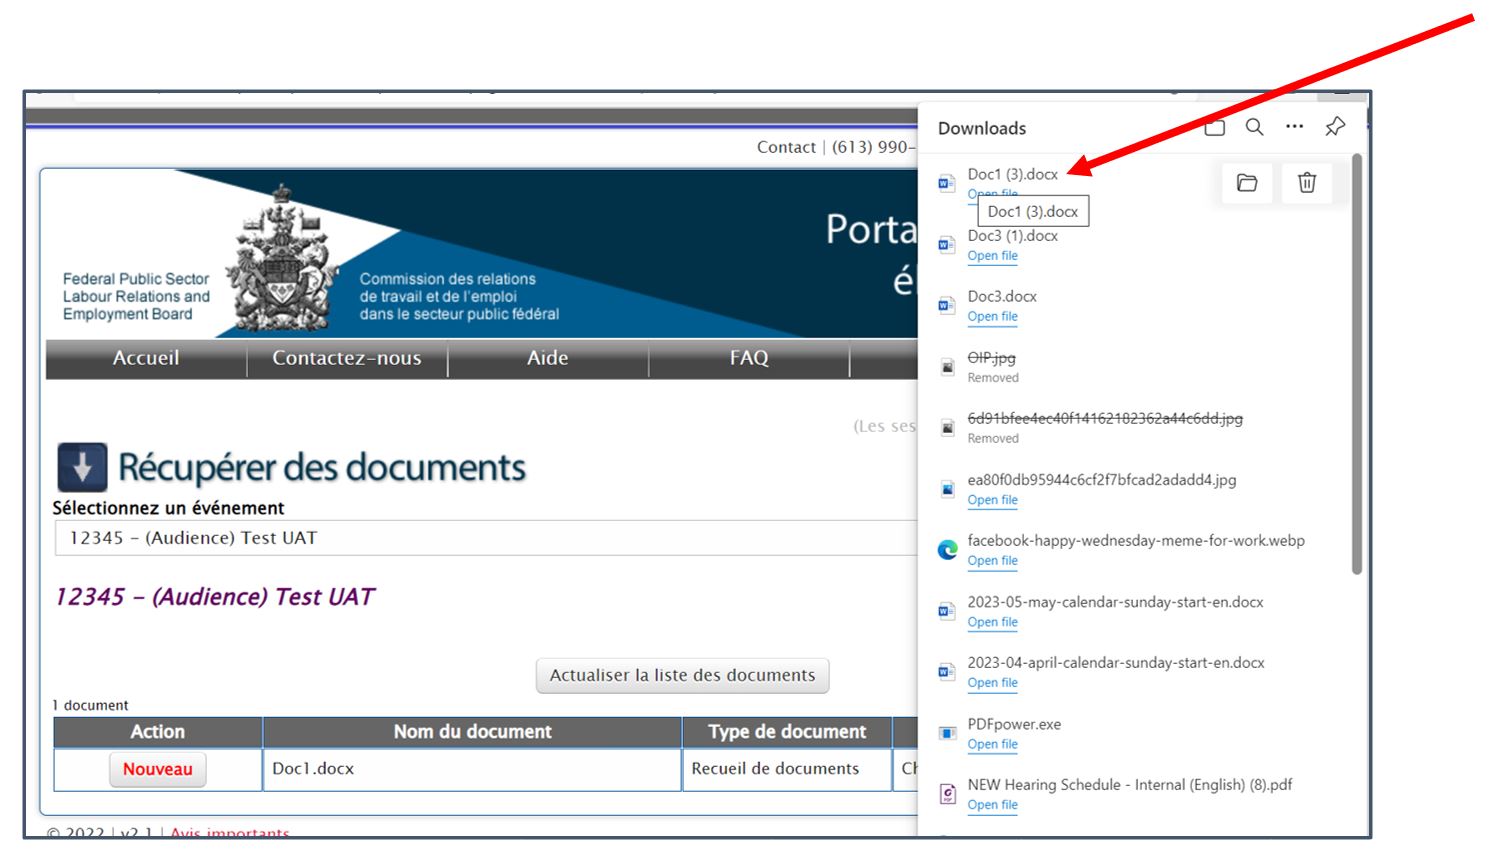1491x856 pixels.
Task: Open file link under PDFpower.exe
Action: coord(992,744)
